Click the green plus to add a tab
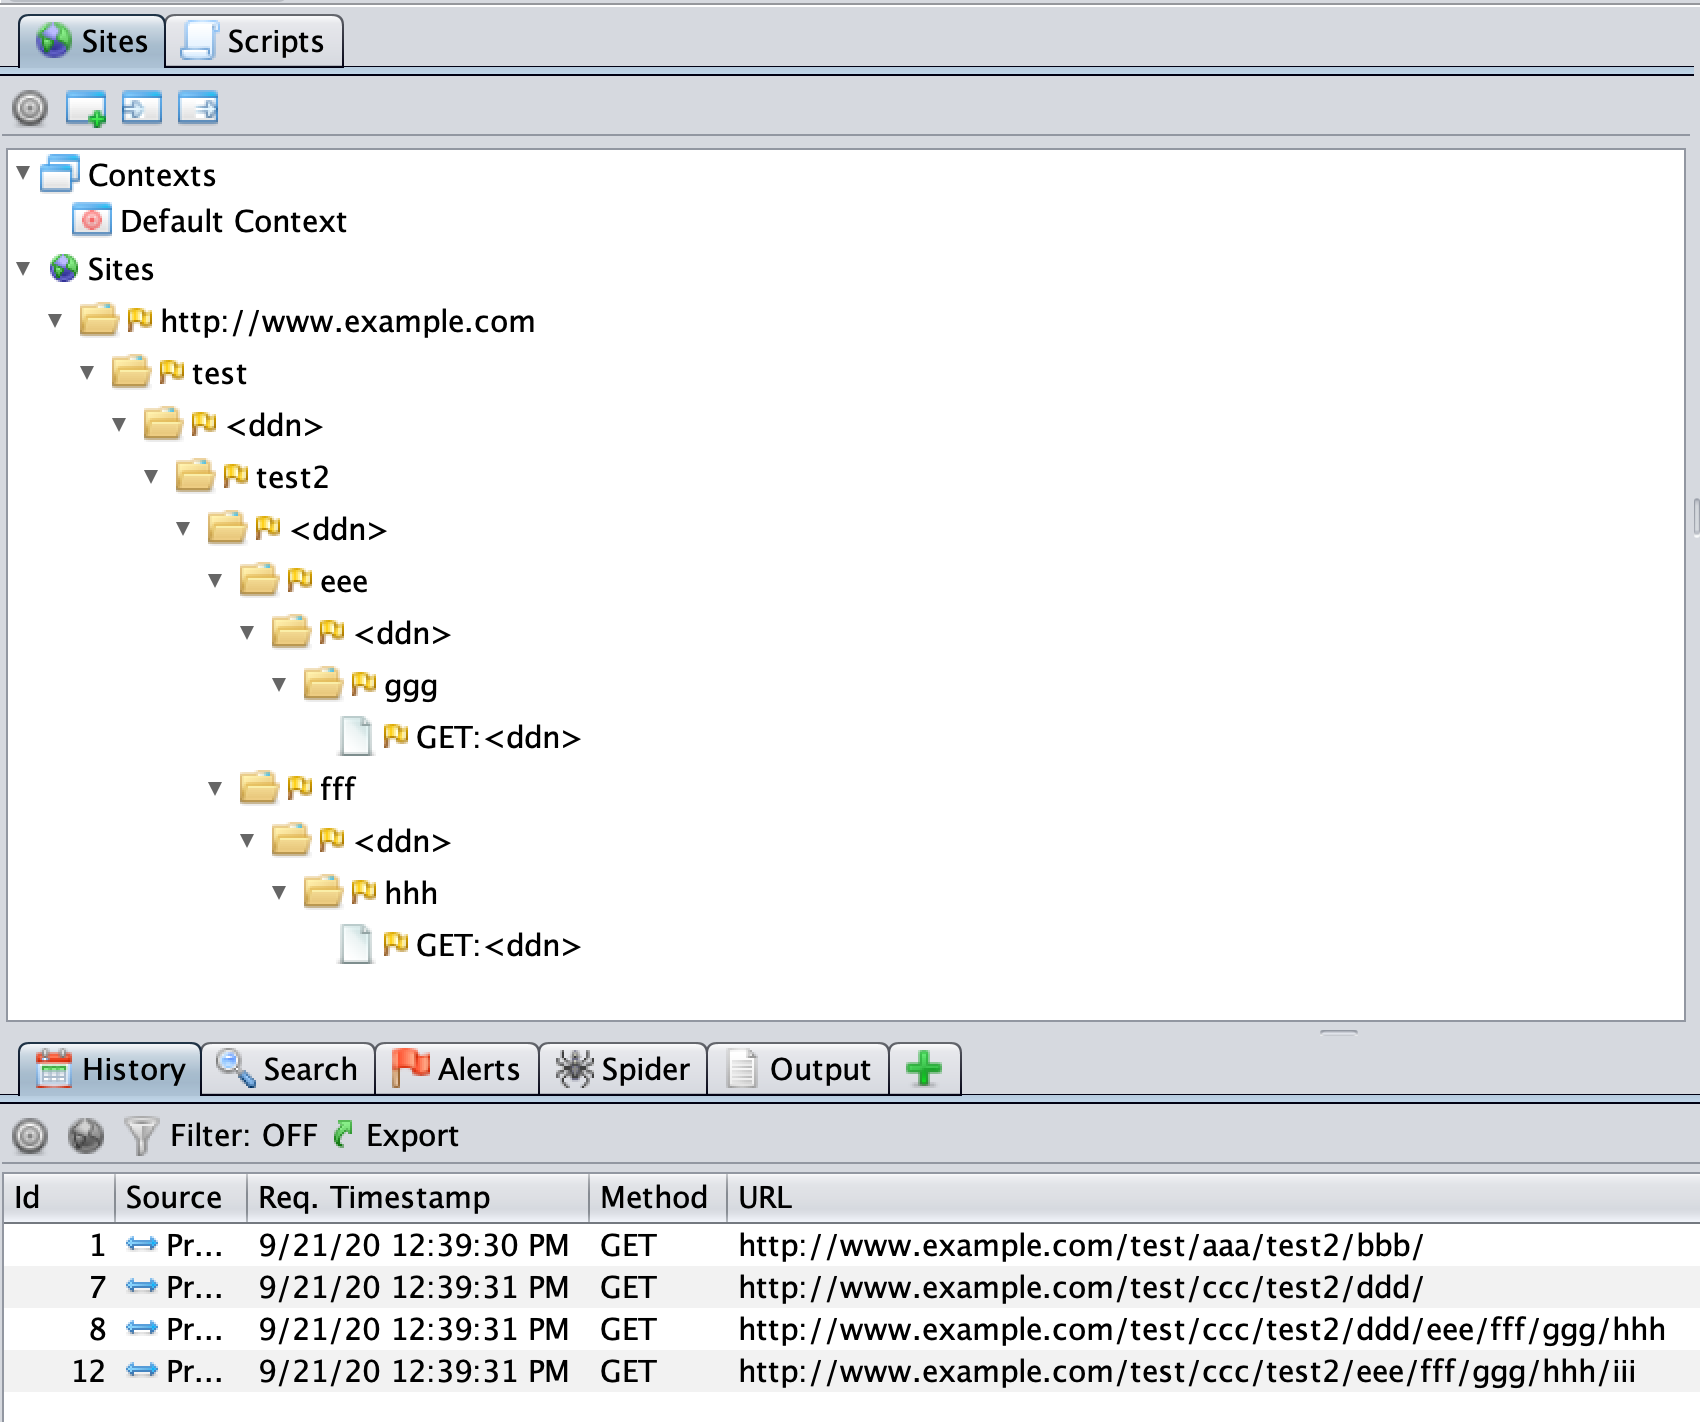Viewport: 1700px width, 1422px height. [924, 1069]
